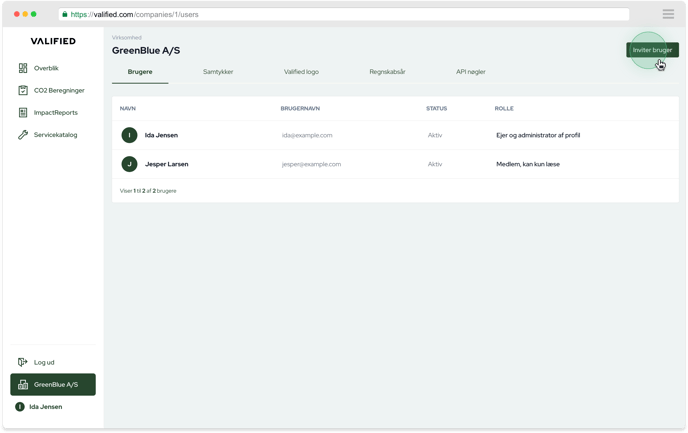Open Ida Jensen profile in sidebar bottom
688x433 pixels.
[45, 407]
